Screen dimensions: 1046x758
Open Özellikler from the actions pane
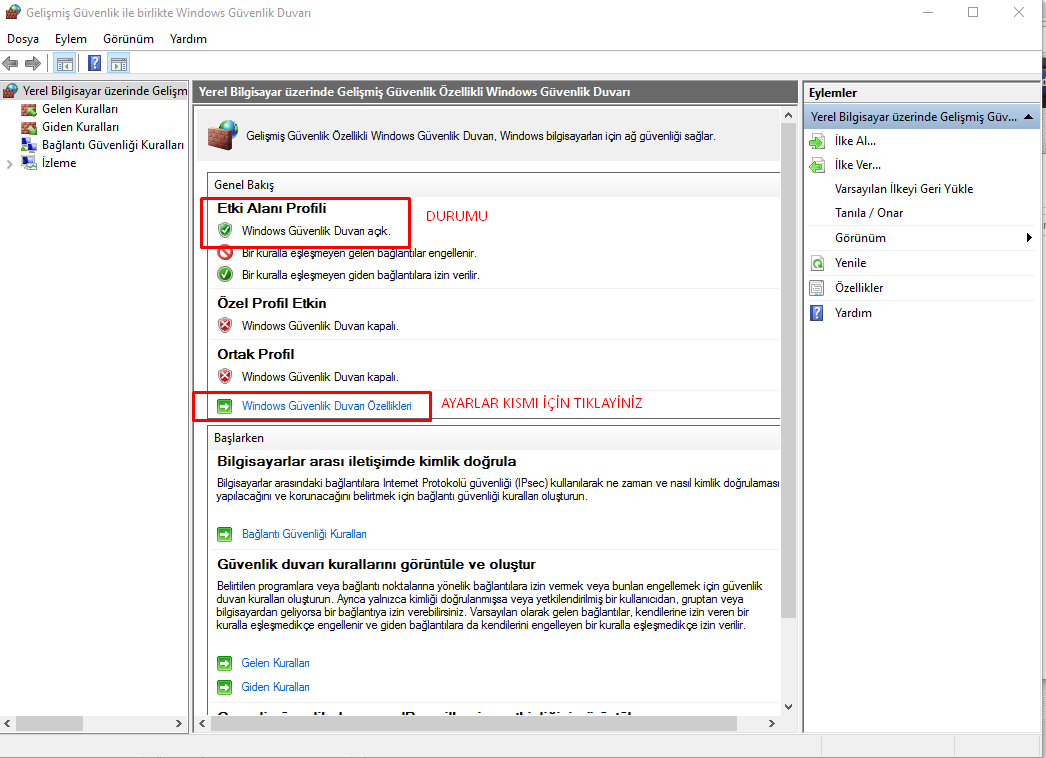858,288
